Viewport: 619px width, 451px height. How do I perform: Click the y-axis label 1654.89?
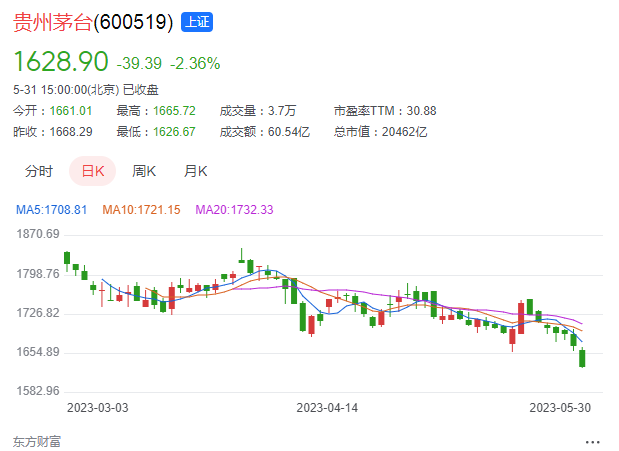tap(38, 351)
